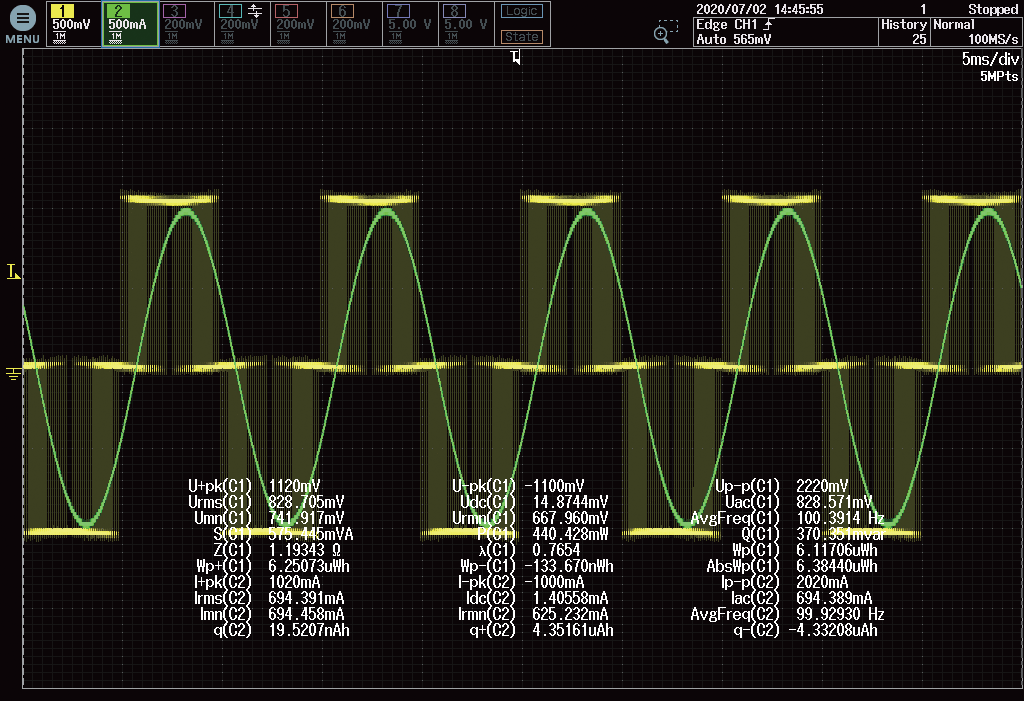The height and width of the screenshot is (701, 1024).
Task: Click the Umn(C1) 741.917mV measurement
Action: pos(269,518)
